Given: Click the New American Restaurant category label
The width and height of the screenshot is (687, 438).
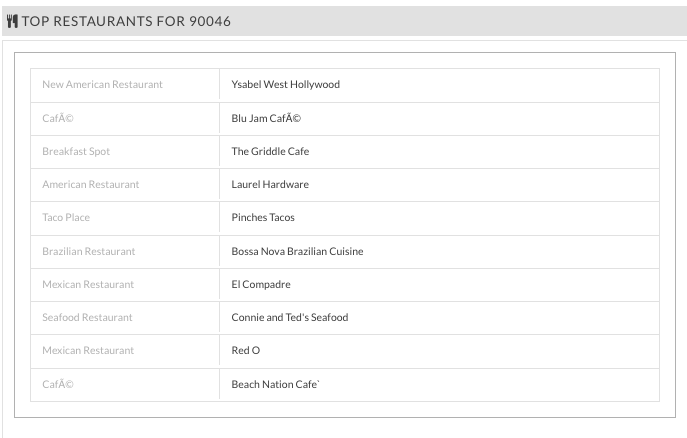Looking at the screenshot, I should tap(102, 85).
